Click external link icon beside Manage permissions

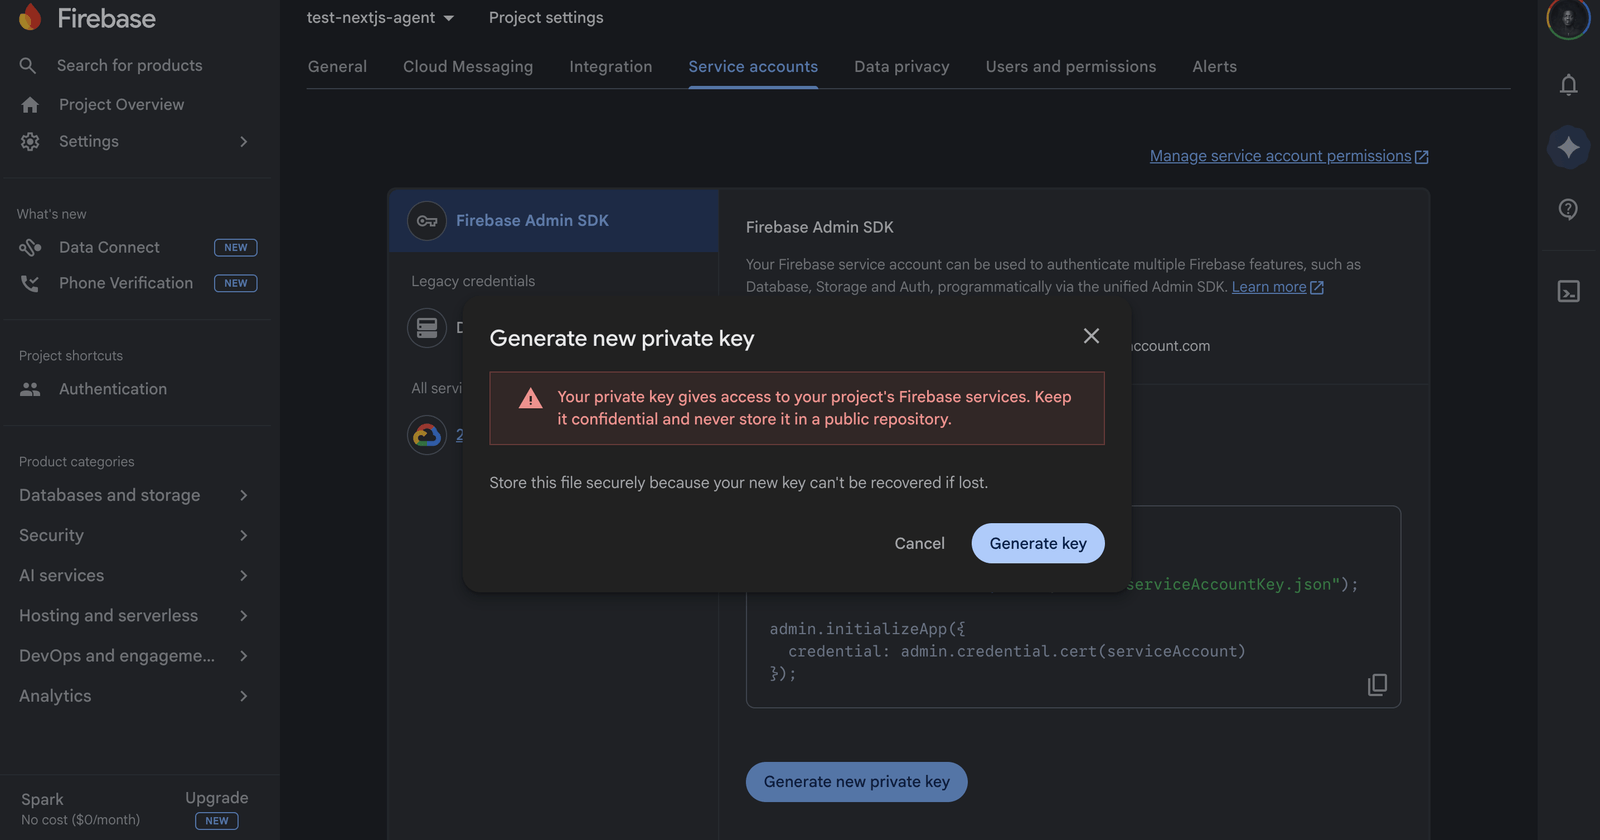coord(1422,157)
